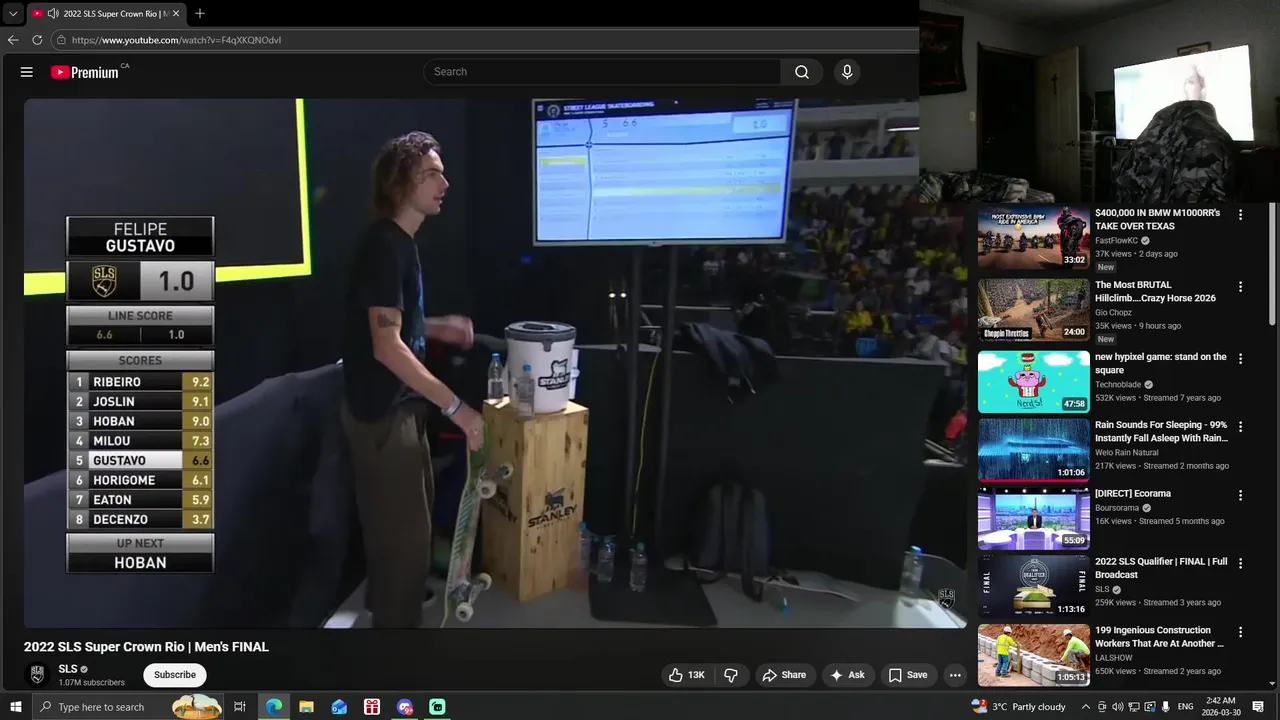This screenshot has height=720, width=1280.
Task: Click the search magnifier button
Action: [802, 72]
